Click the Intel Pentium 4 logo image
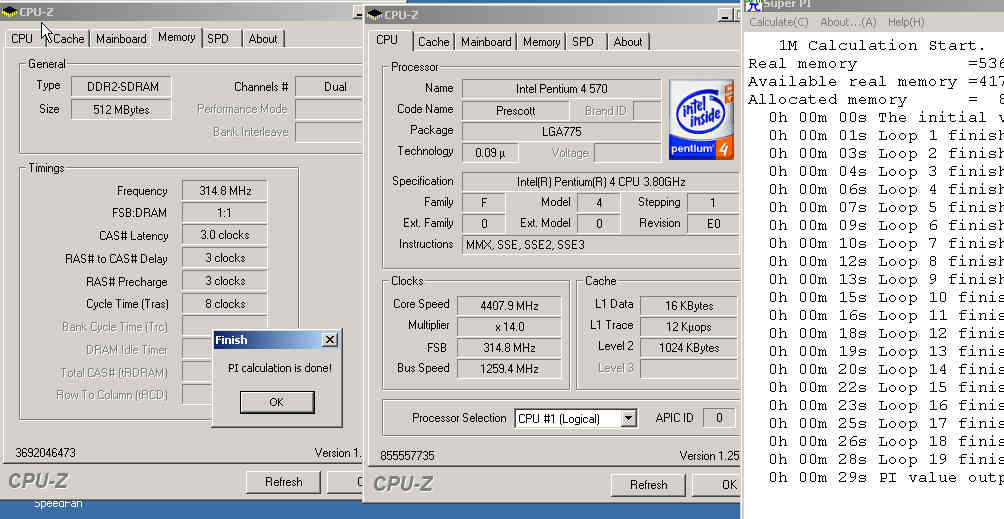 pos(701,120)
